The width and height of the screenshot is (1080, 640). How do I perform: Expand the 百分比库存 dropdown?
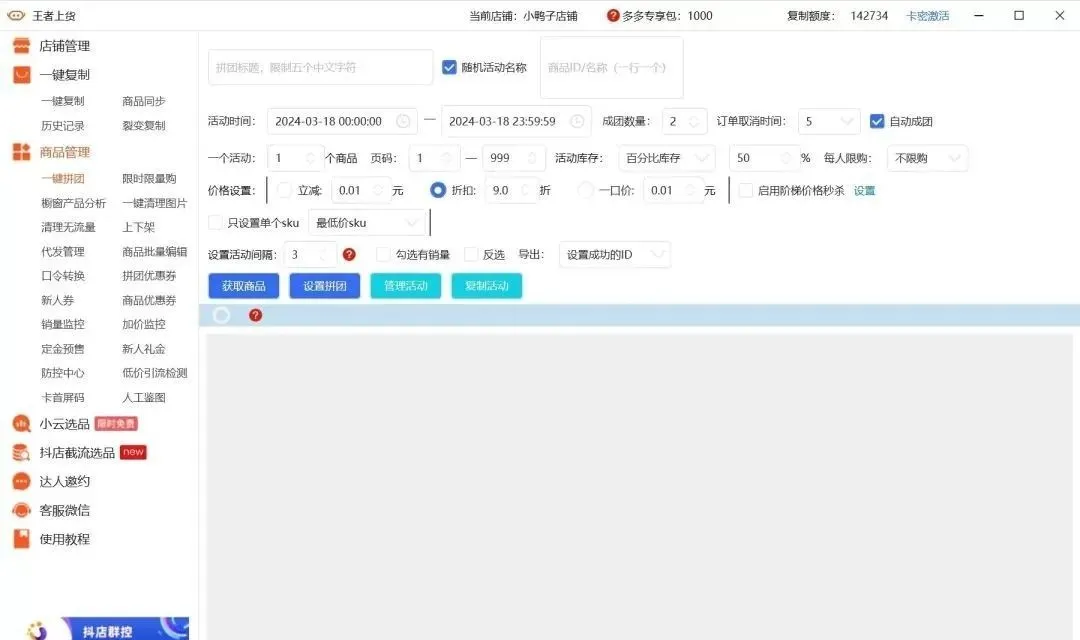tap(665, 158)
